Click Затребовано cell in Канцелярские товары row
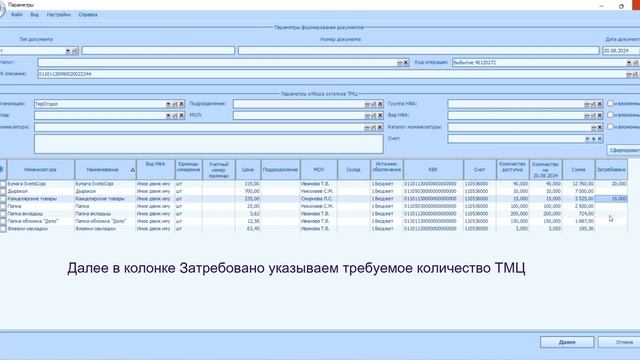Viewport: 640px width, 360px height. point(611,199)
